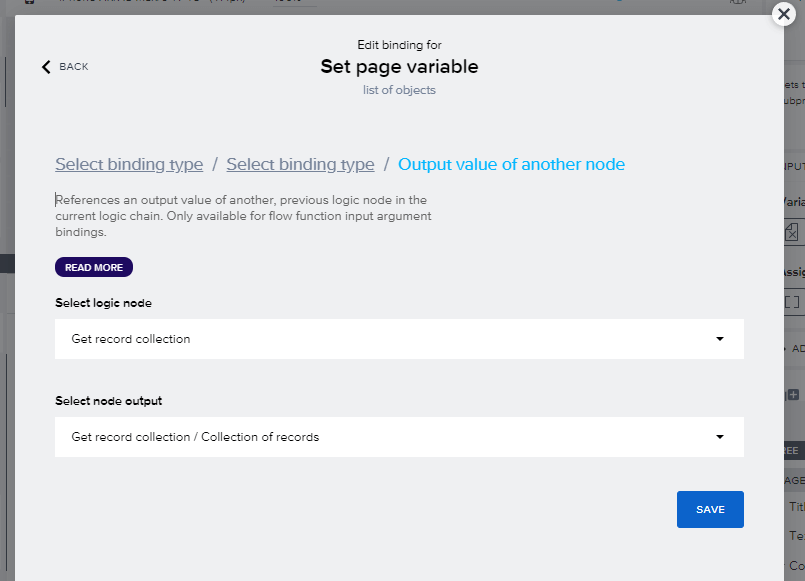The image size is (805, 581).
Task: Go to first Select binding type breadcrumb
Action: click(x=129, y=165)
